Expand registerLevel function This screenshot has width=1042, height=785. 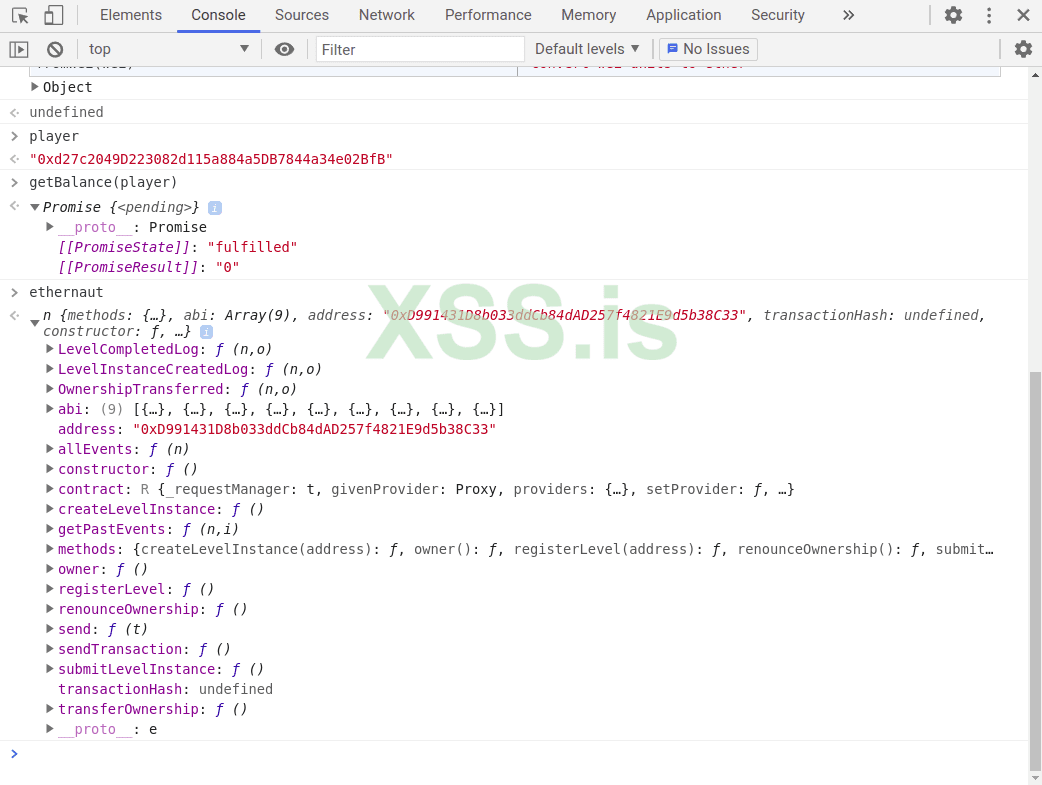click(x=50, y=588)
